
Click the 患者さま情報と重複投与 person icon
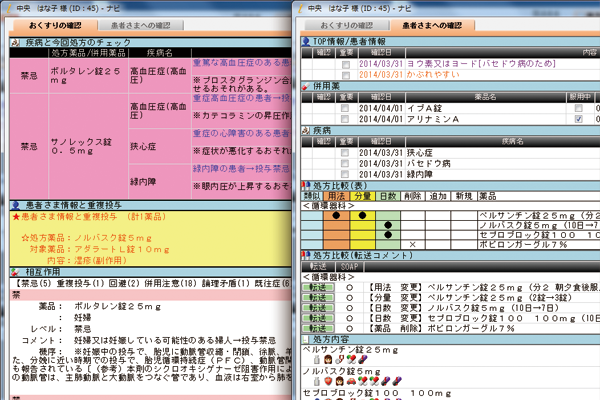click(16, 205)
